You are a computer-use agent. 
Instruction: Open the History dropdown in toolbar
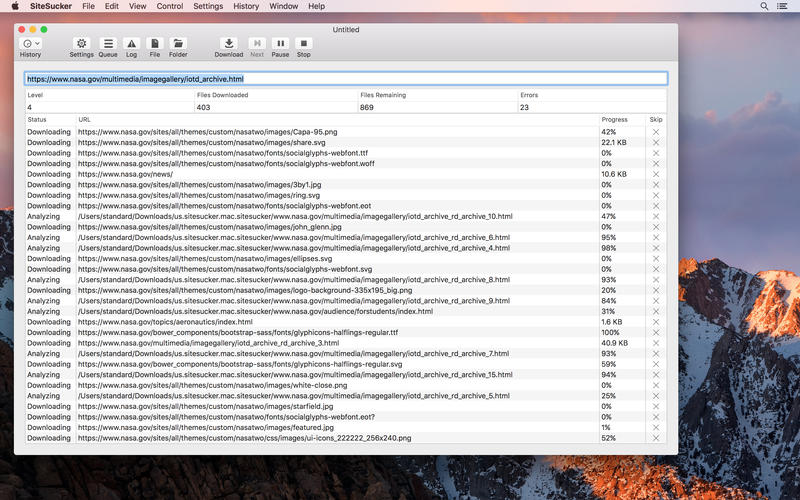31,44
